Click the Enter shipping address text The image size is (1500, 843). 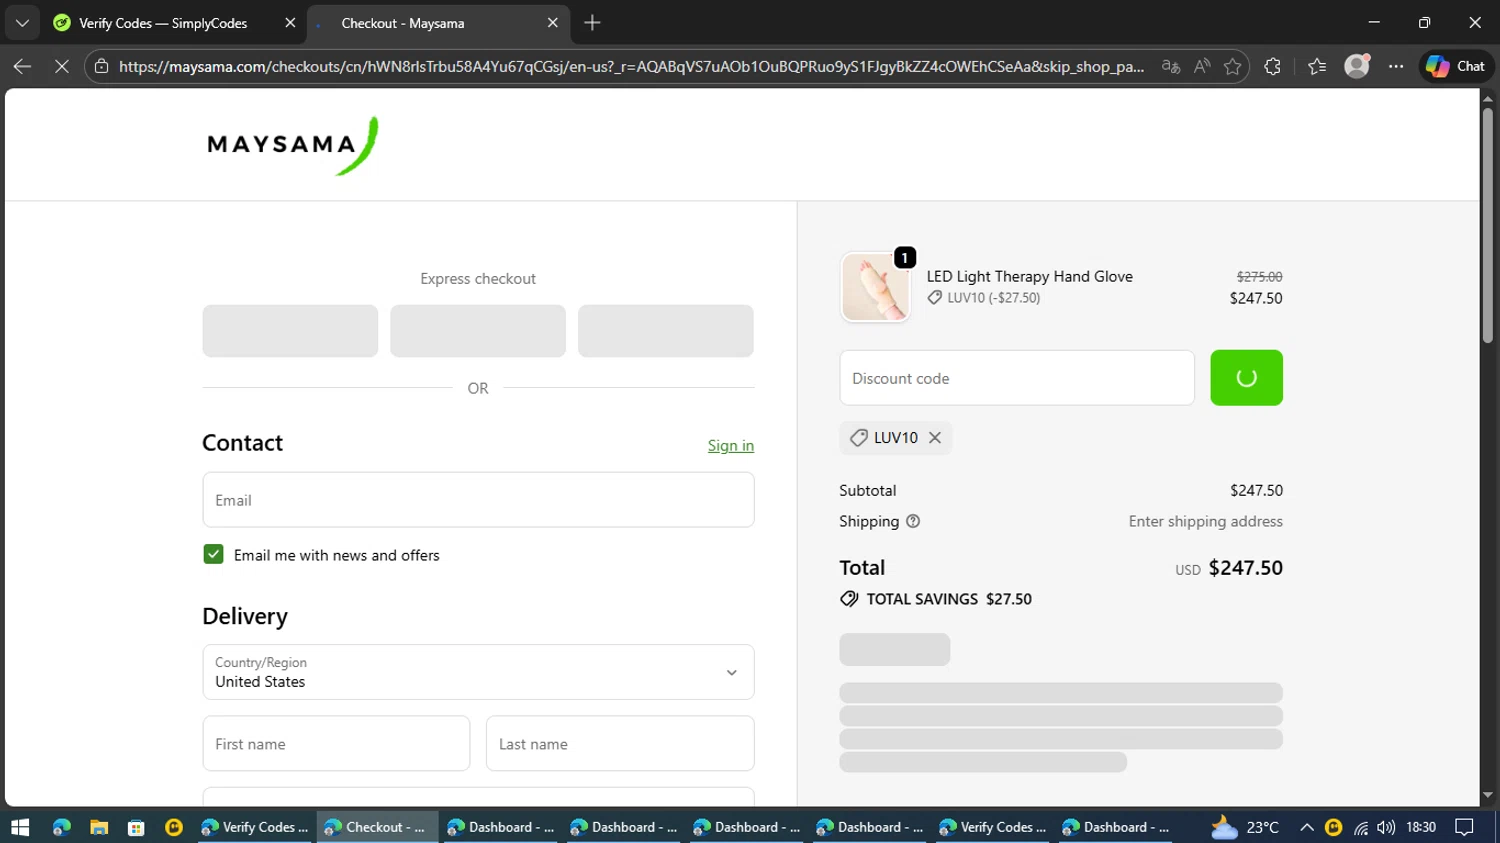pos(1205,522)
